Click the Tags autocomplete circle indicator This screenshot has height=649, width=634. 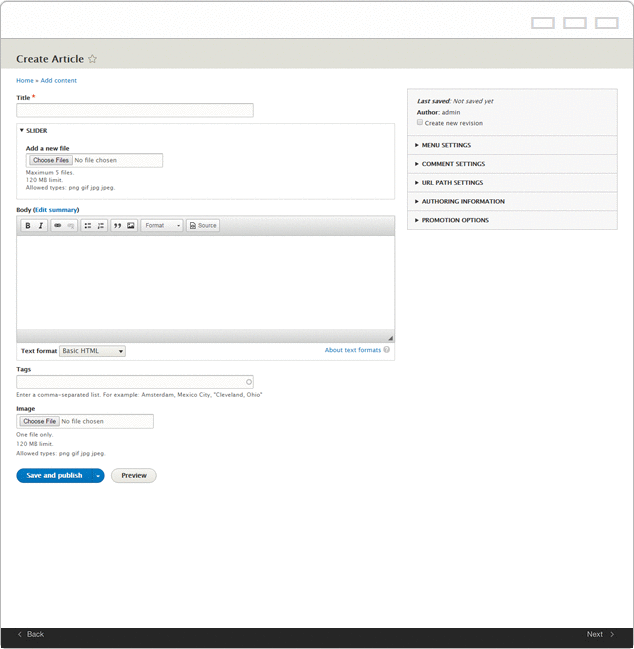coord(249,382)
